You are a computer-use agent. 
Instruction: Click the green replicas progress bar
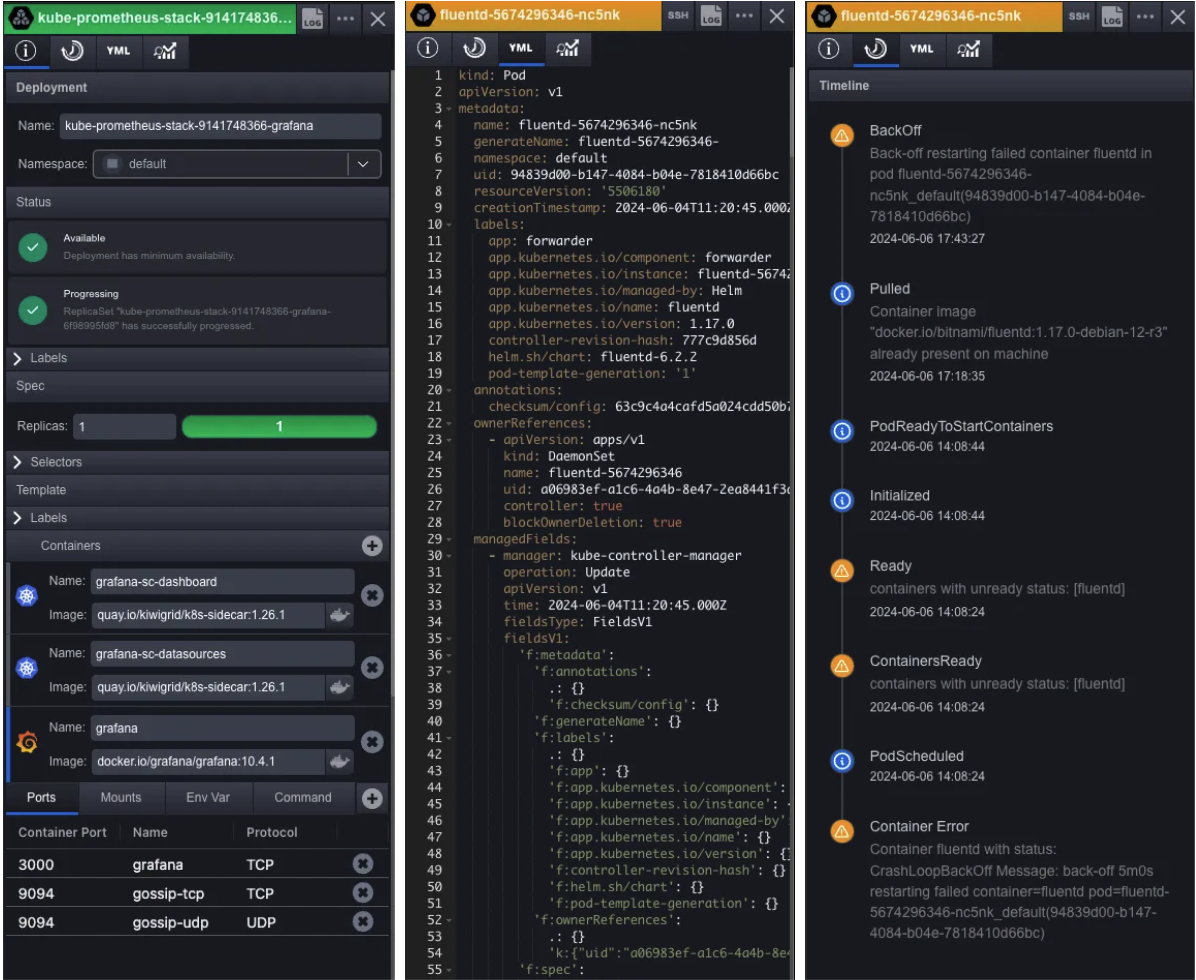[x=279, y=426]
